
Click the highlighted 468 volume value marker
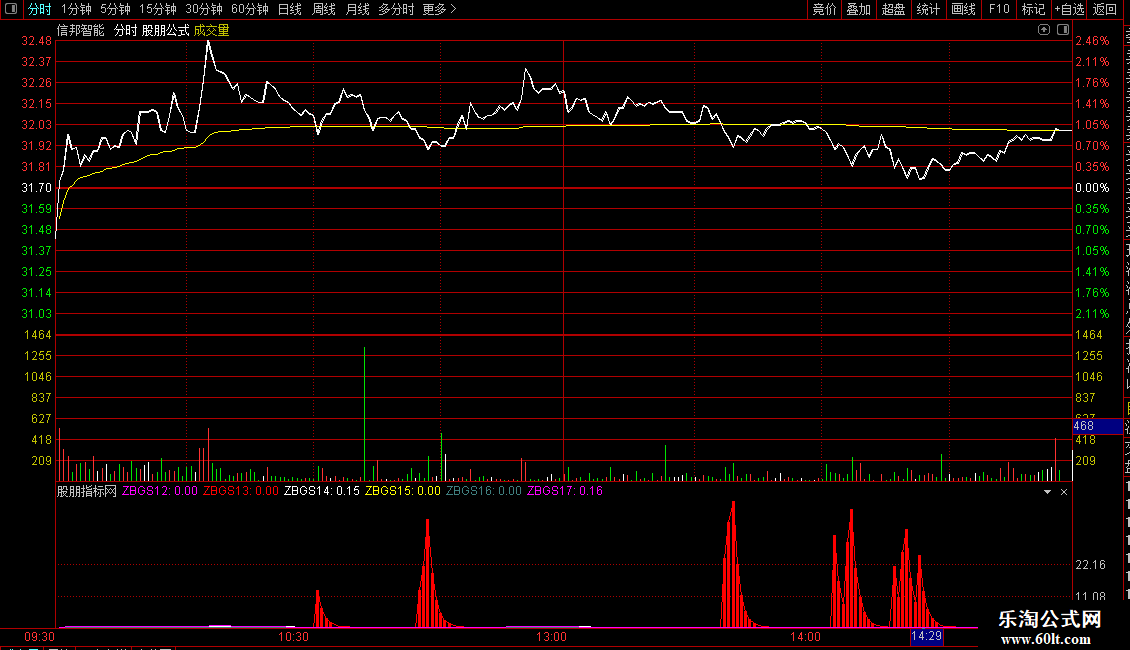[x=1098, y=426]
